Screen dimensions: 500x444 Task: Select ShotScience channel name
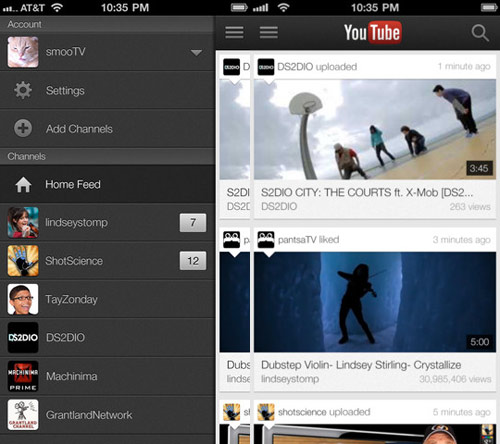coord(74,261)
